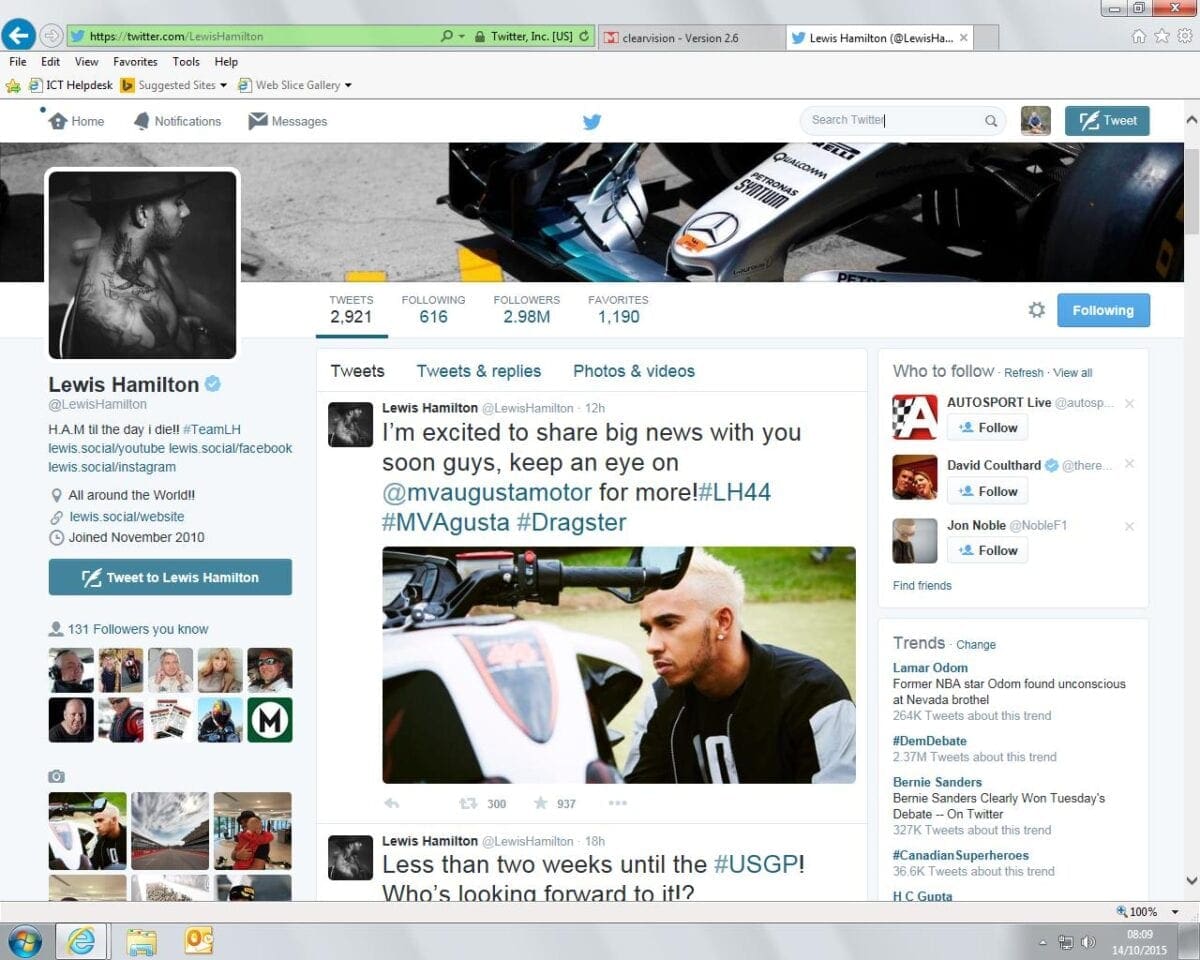Click Tweet to Lewis Hamilton button
The image size is (1200, 960).
(170, 577)
